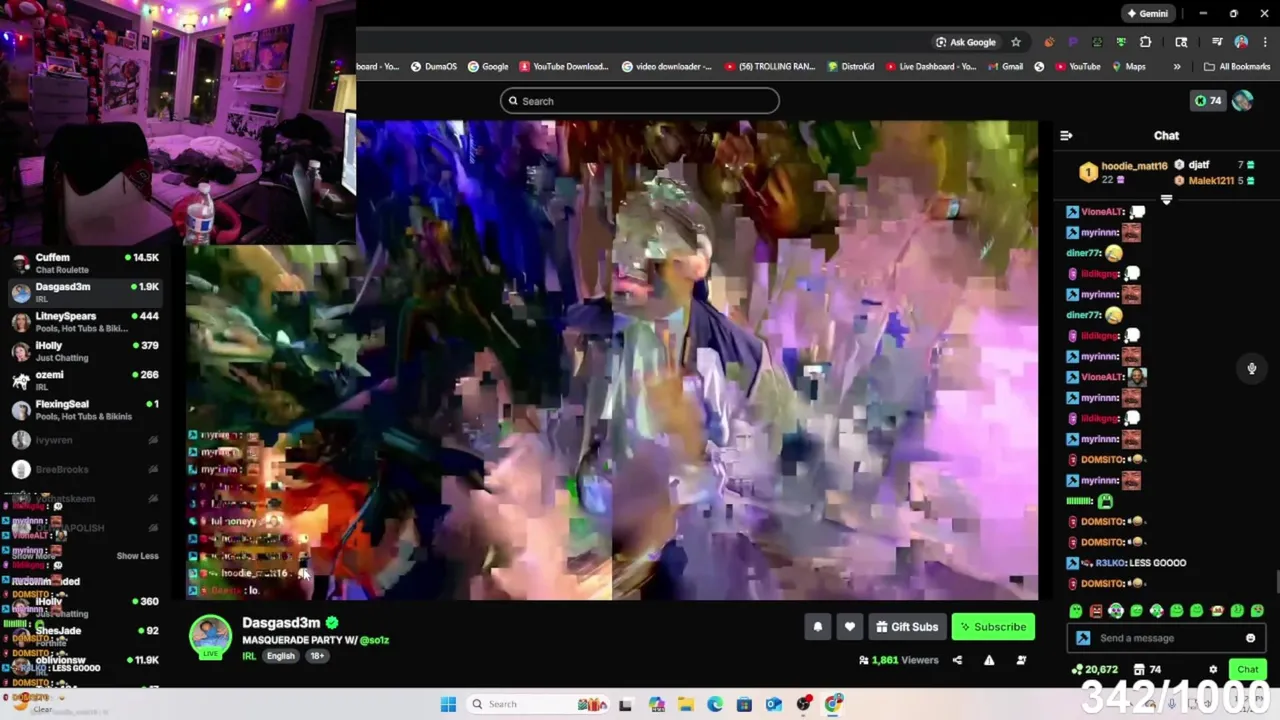Image resolution: width=1280 pixels, height=720 pixels.
Task: Open the @so1z mention link
Action: click(374, 640)
